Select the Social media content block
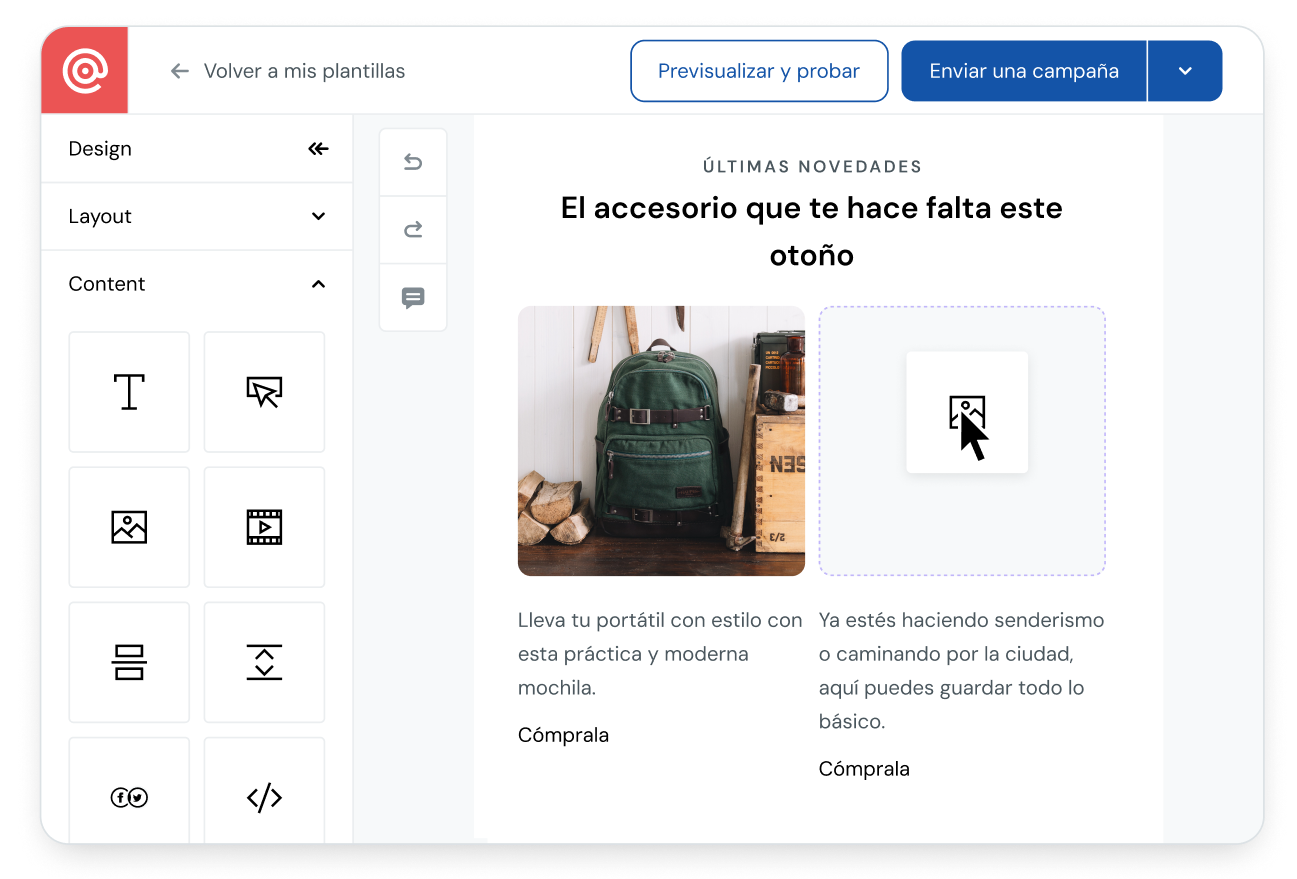 point(129,791)
